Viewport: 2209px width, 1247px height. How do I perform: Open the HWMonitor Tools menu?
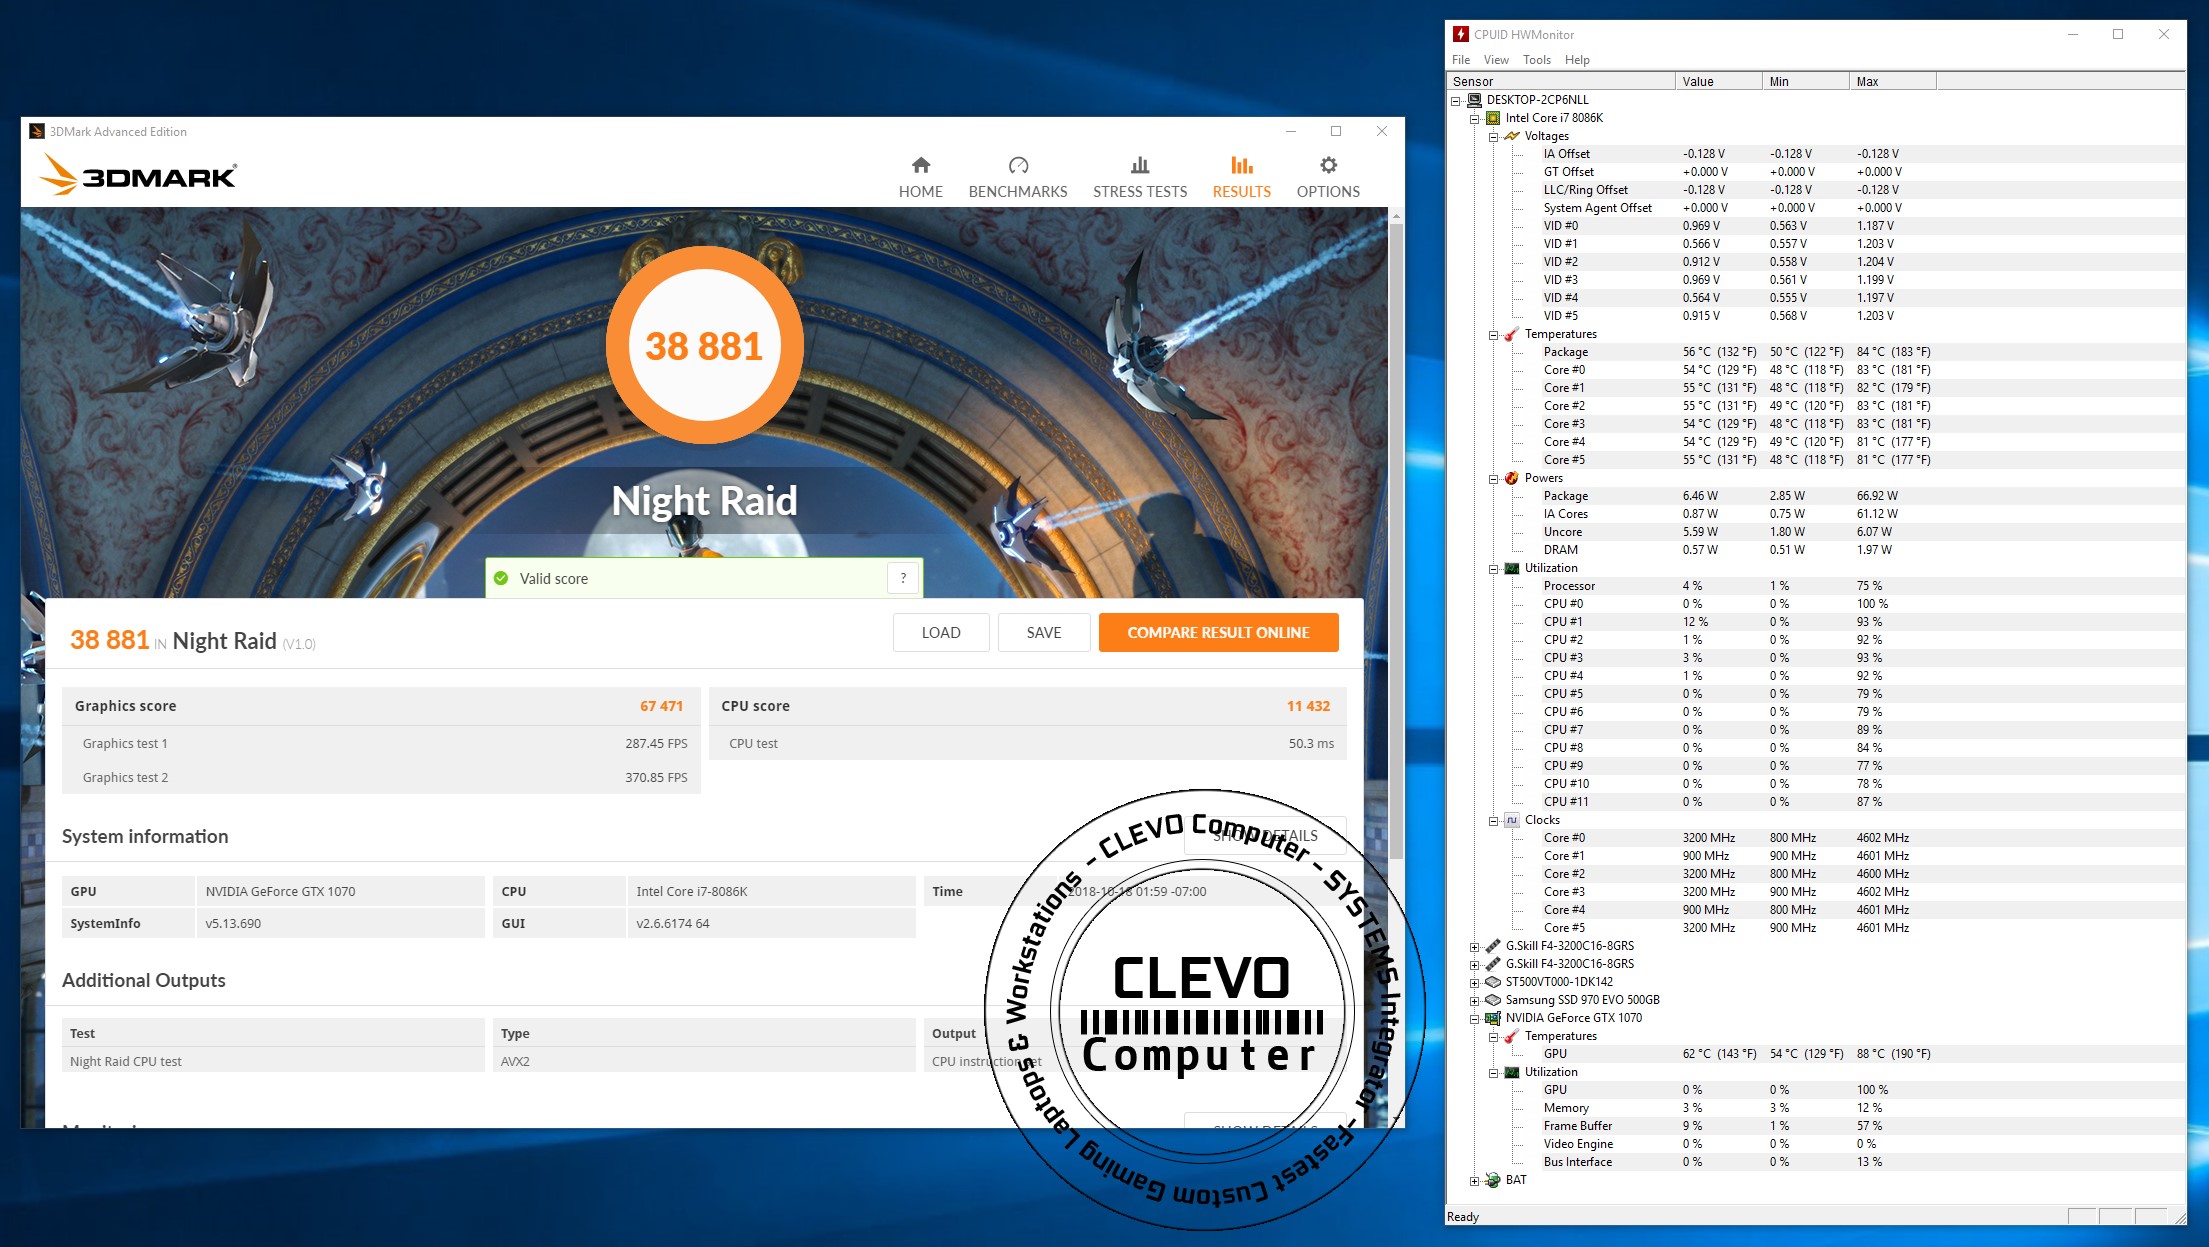click(1536, 60)
